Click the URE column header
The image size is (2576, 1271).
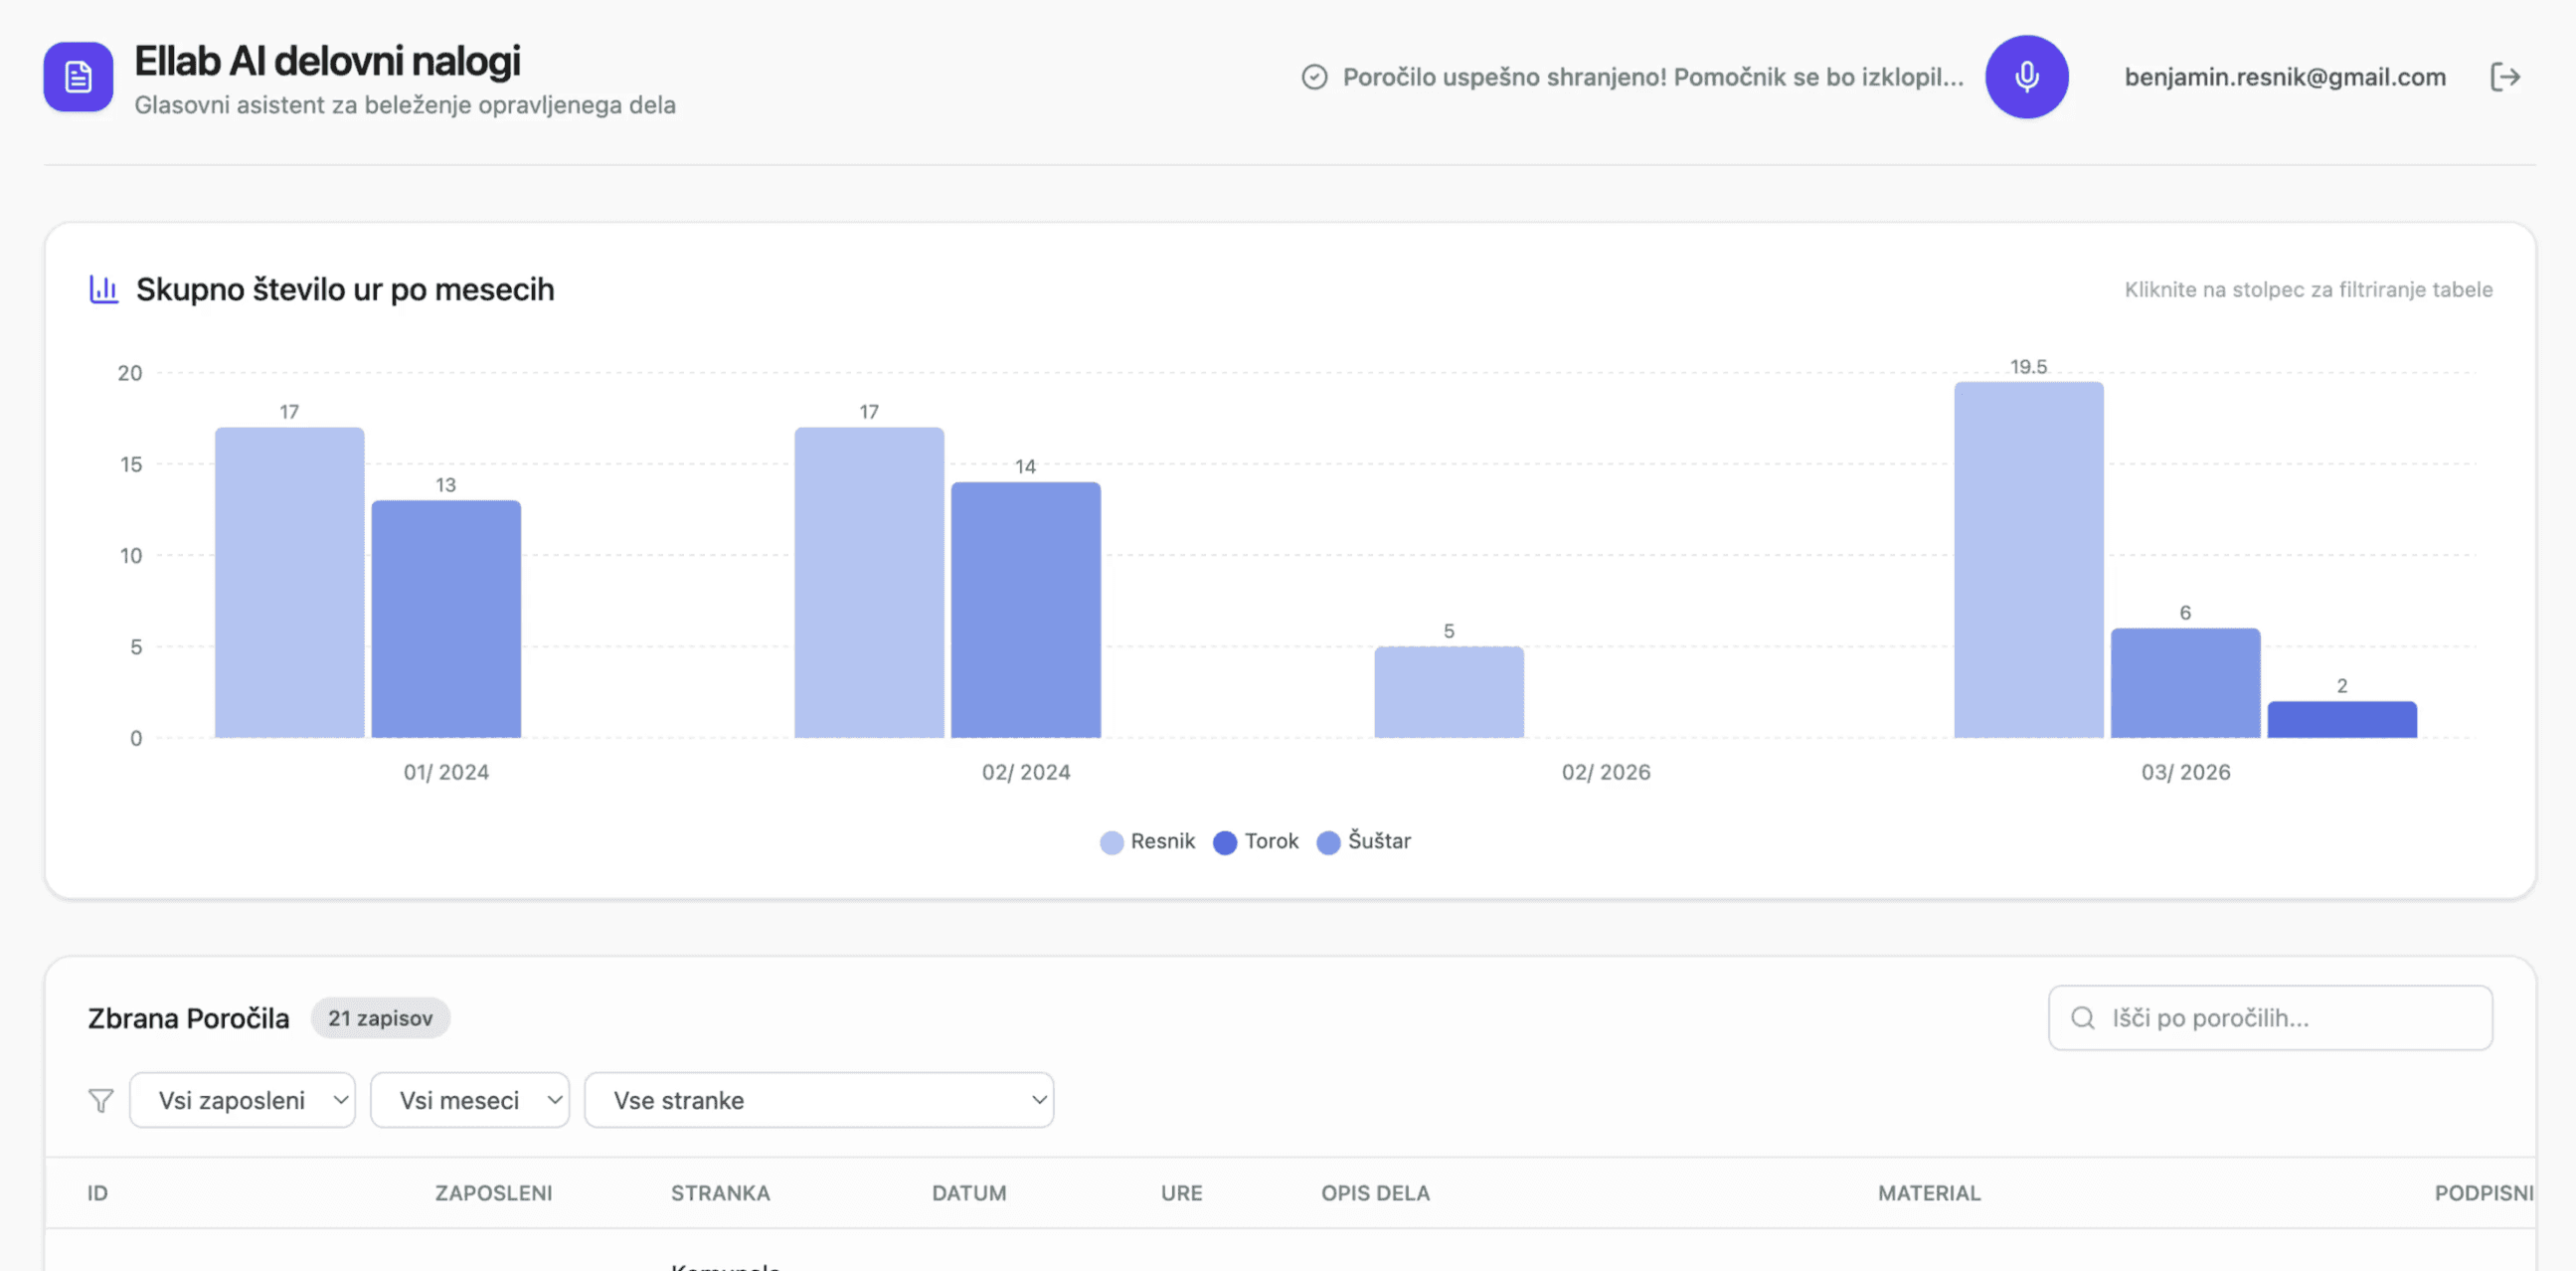[x=1181, y=1193]
